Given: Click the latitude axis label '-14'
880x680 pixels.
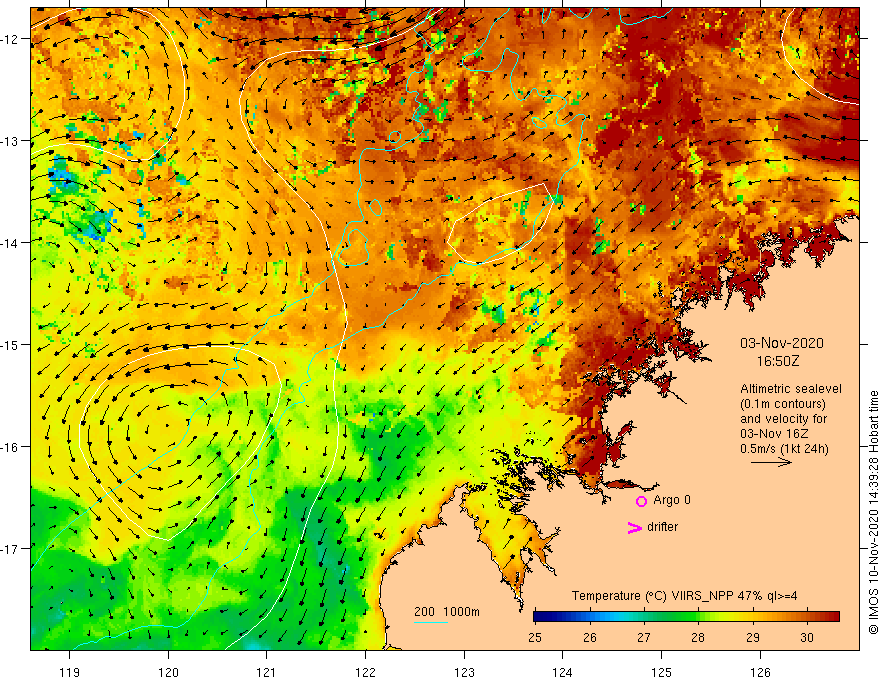Looking at the screenshot, I should coord(11,242).
